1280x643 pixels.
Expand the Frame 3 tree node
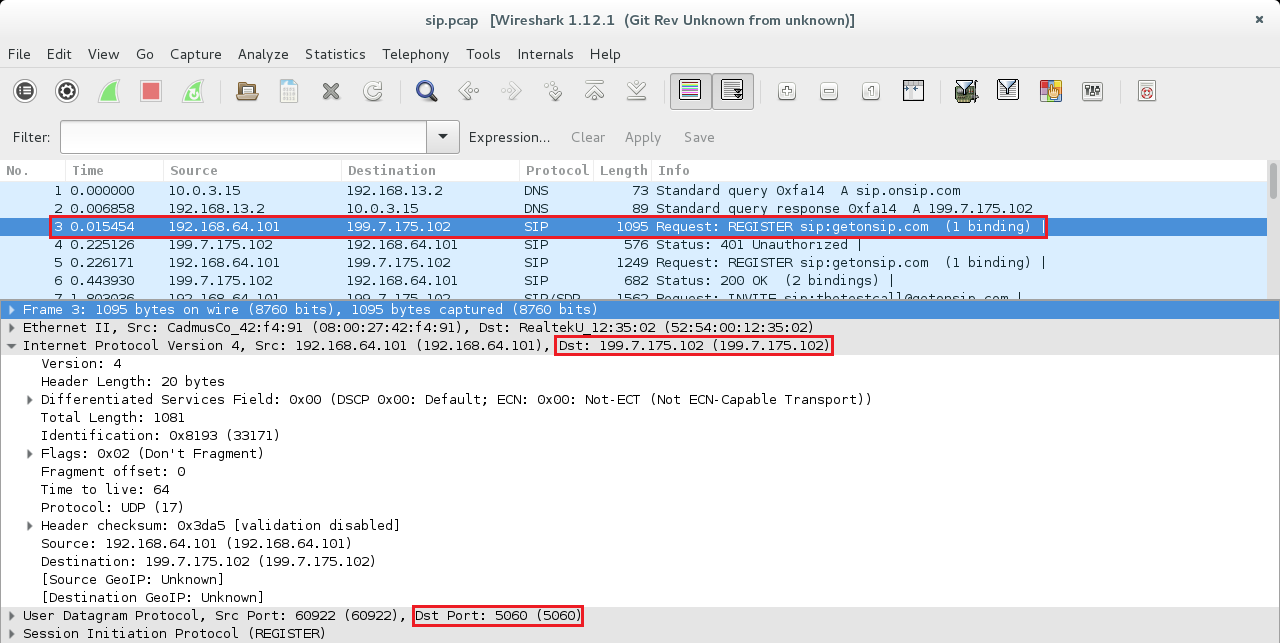pyautogui.click(x=12, y=310)
